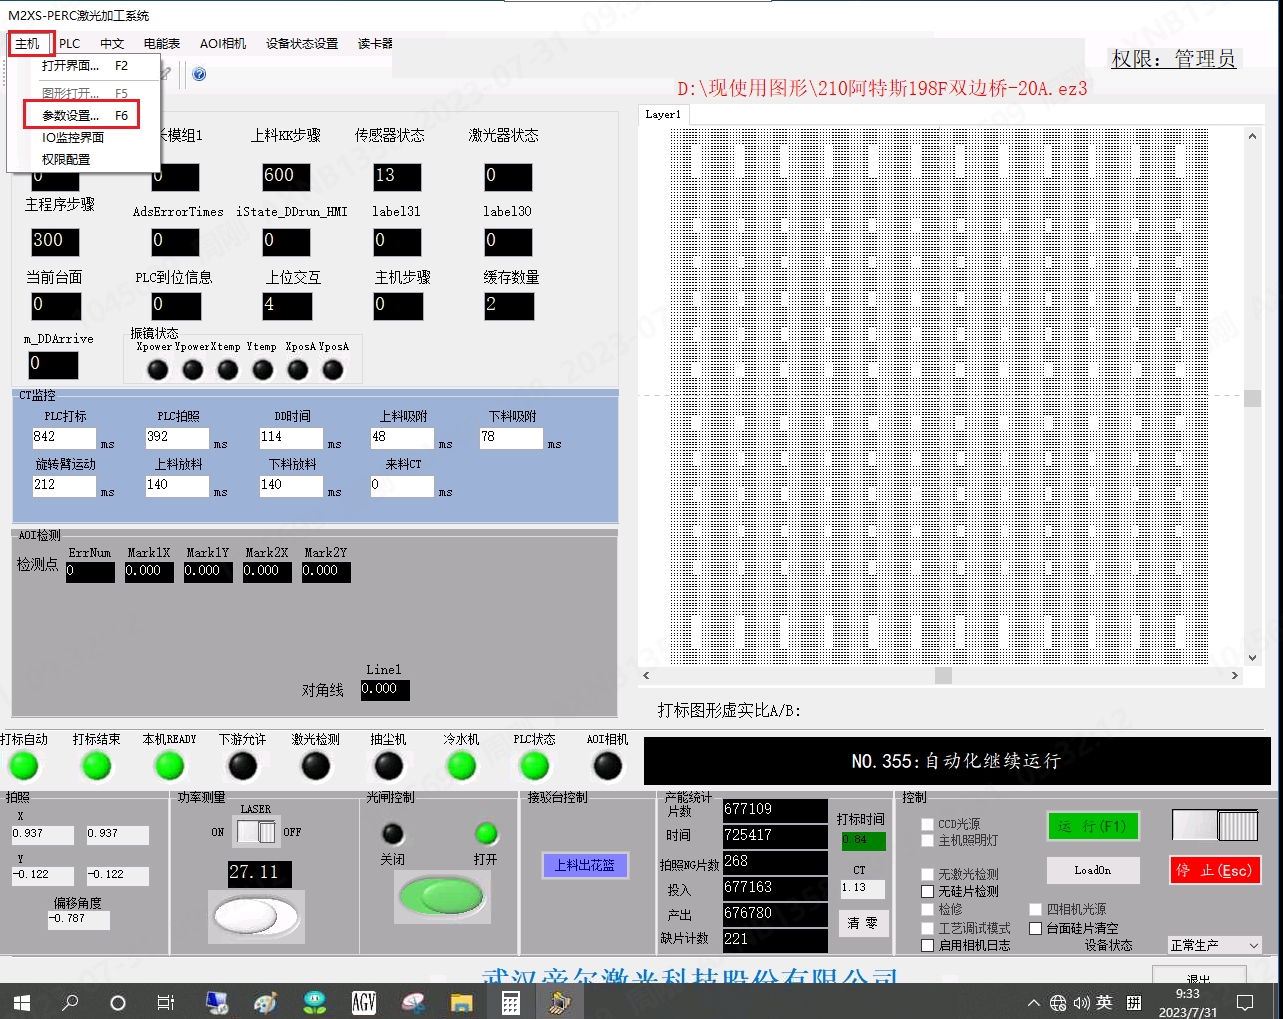Toggle the gray switch beside 运行 button
Viewport: 1283px width, 1019px height.
click(1215, 826)
